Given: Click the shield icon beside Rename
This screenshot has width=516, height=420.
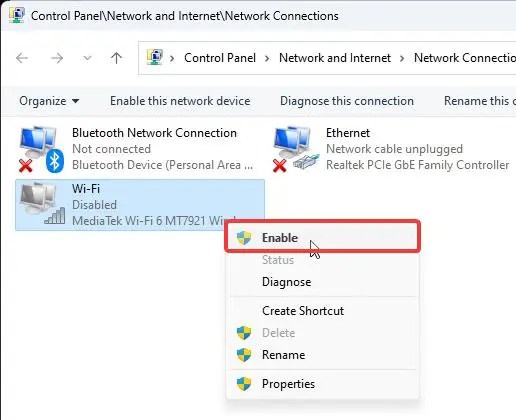Looking at the screenshot, I should (x=244, y=355).
